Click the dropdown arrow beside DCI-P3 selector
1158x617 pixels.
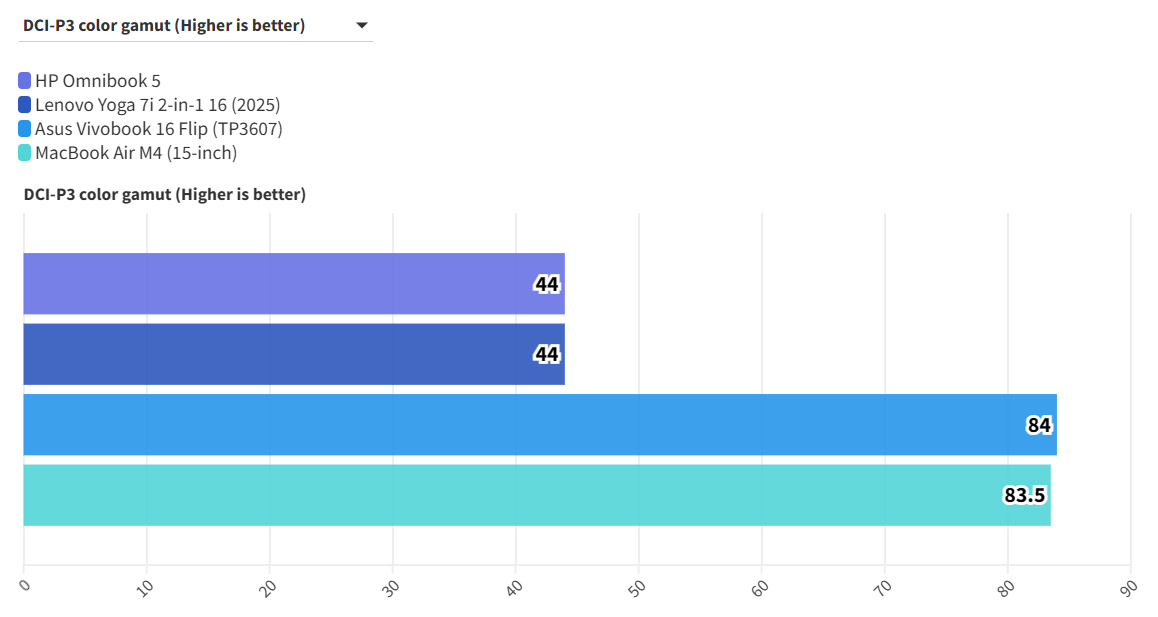click(362, 26)
